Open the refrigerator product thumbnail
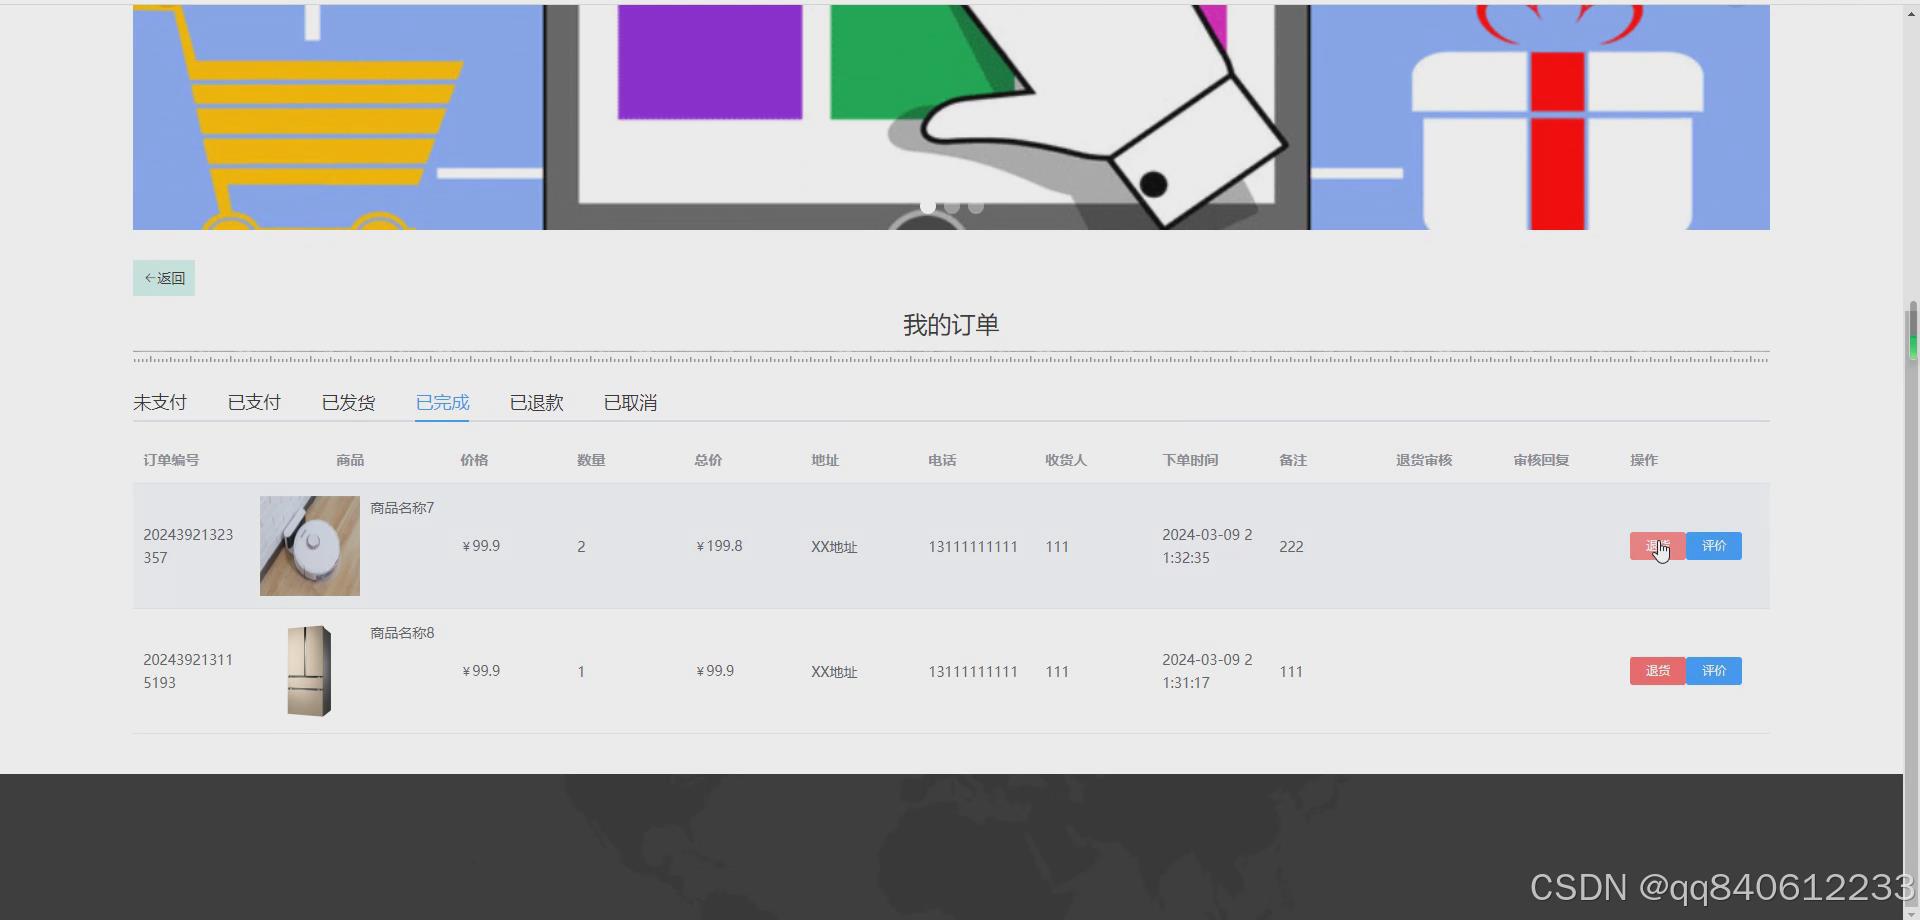This screenshot has height=920, width=1920. coord(310,671)
